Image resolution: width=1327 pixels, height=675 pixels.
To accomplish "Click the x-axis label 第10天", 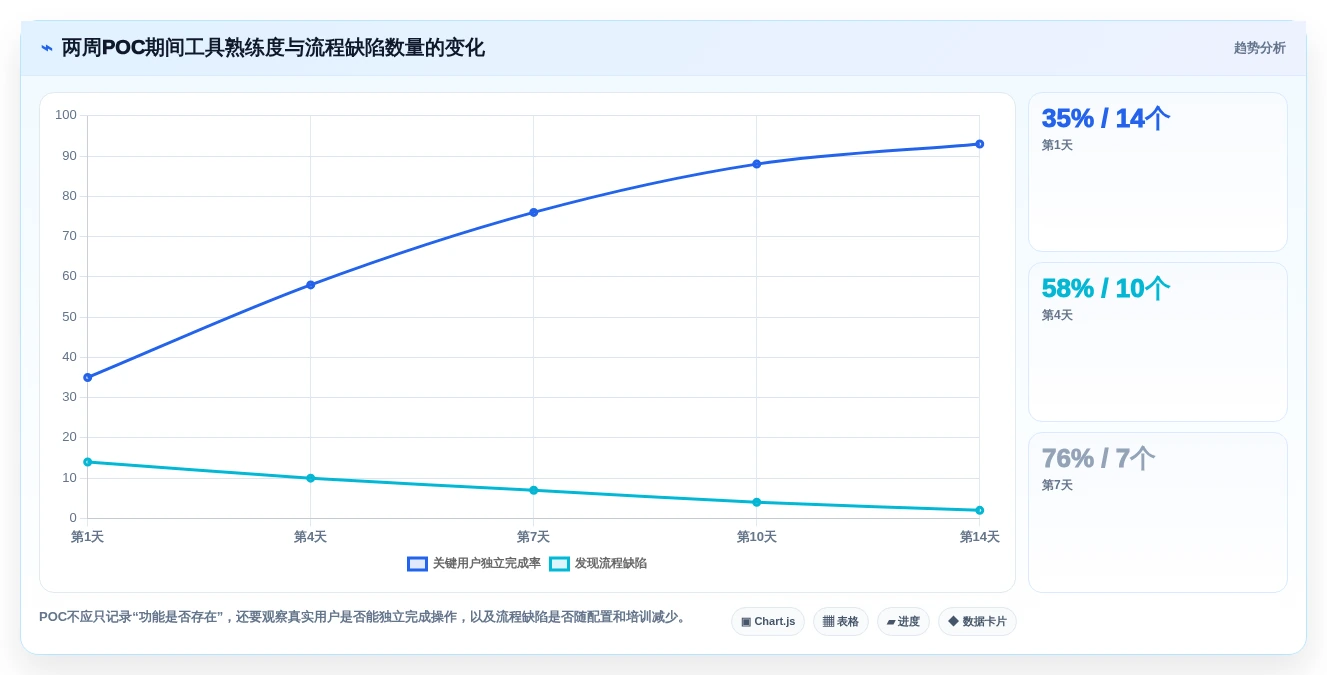I will (757, 537).
